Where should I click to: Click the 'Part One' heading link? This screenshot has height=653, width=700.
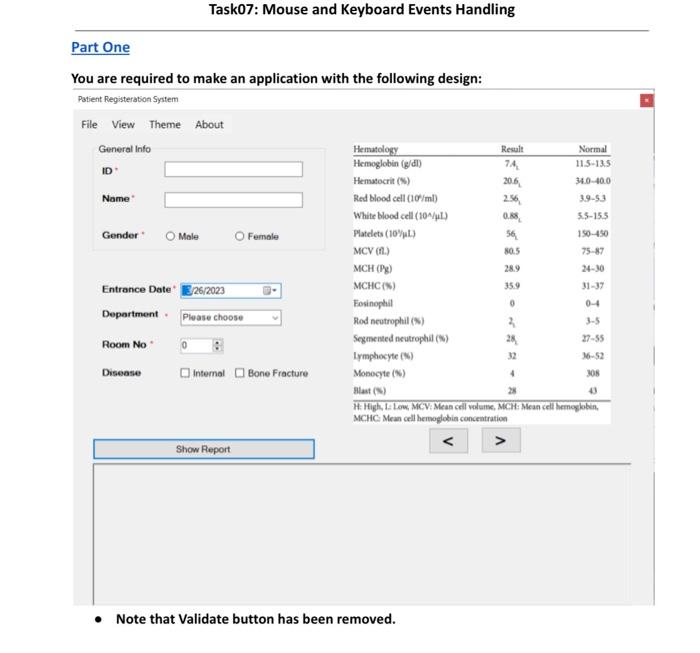click(x=100, y=47)
